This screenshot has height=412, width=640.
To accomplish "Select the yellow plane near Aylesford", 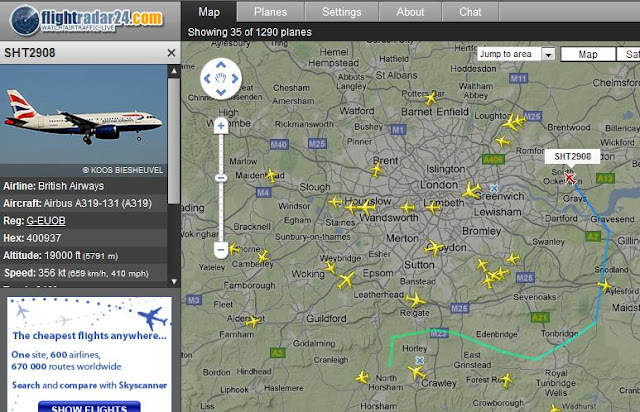I will tap(605, 285).
